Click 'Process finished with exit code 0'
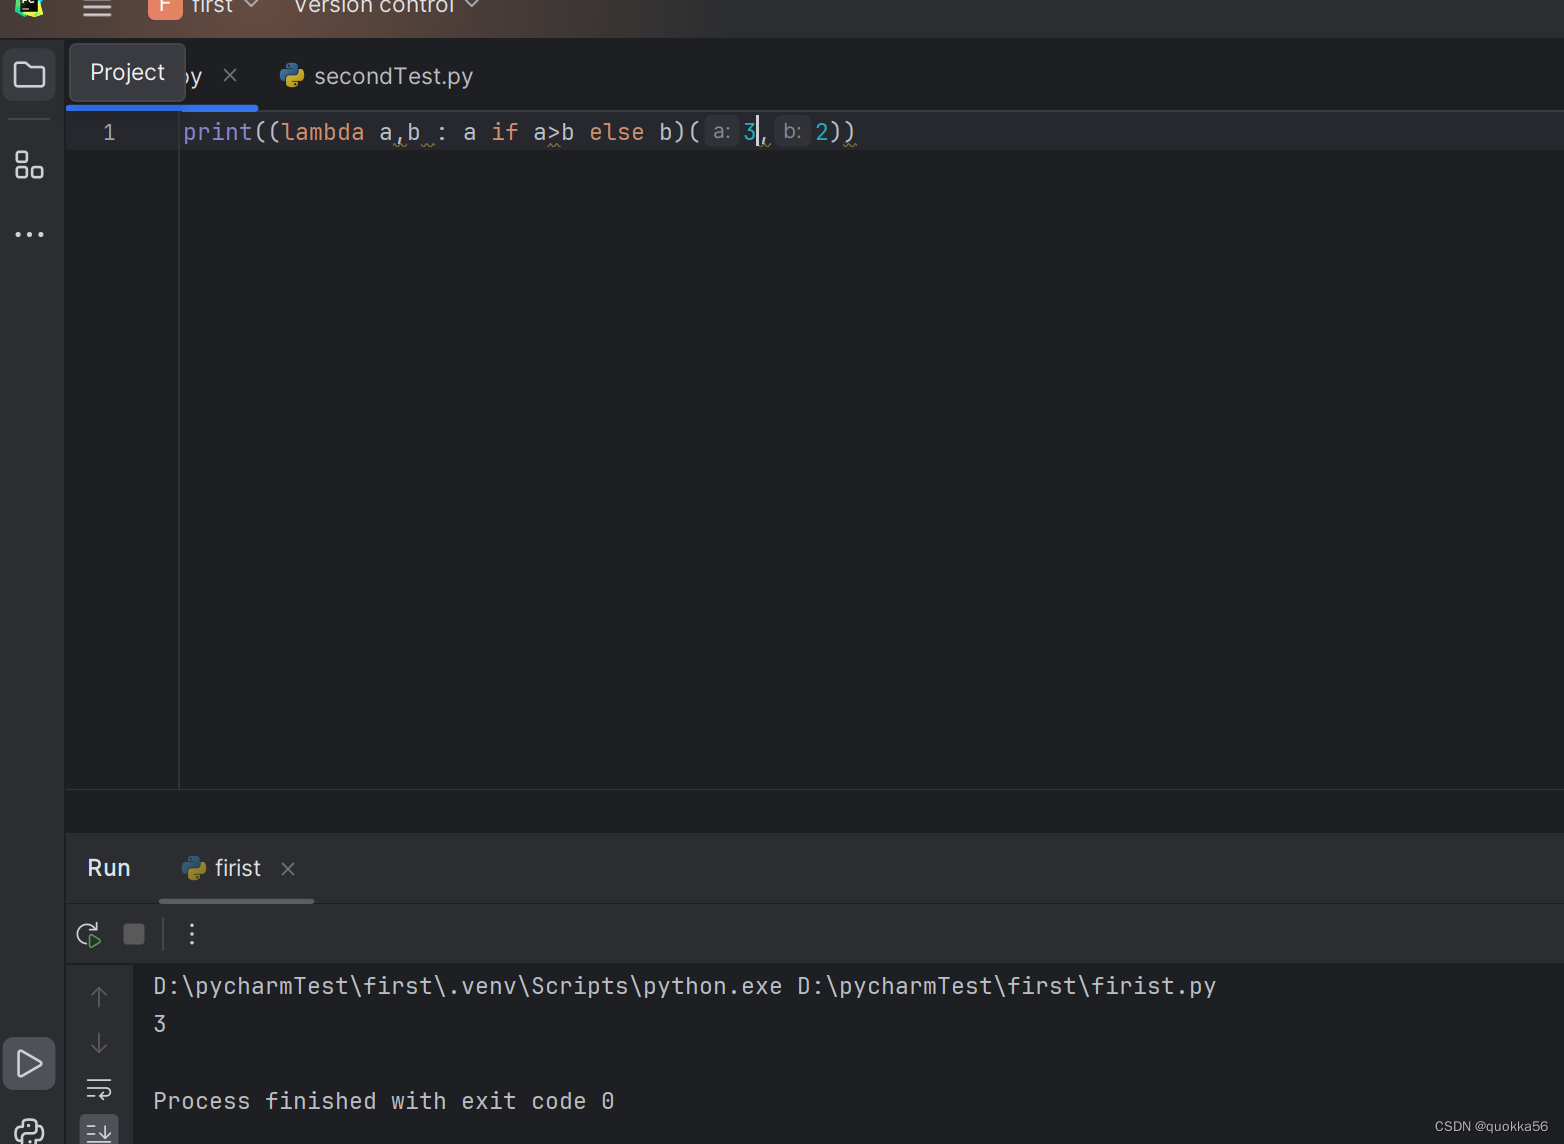1564x1144 pixels. click(384, 1101)
